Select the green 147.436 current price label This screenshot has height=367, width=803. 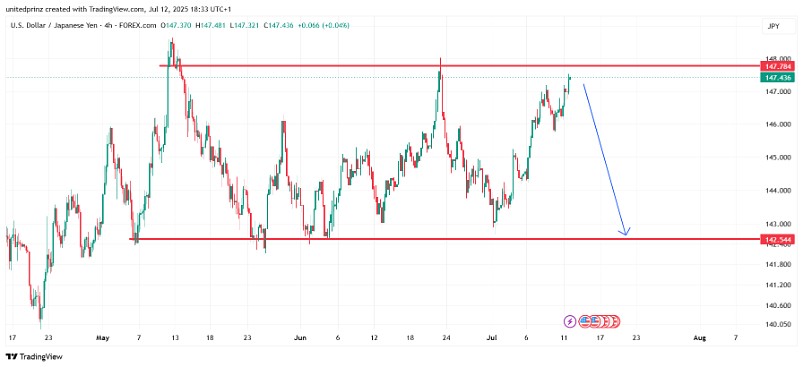click(x=777, y=78)
